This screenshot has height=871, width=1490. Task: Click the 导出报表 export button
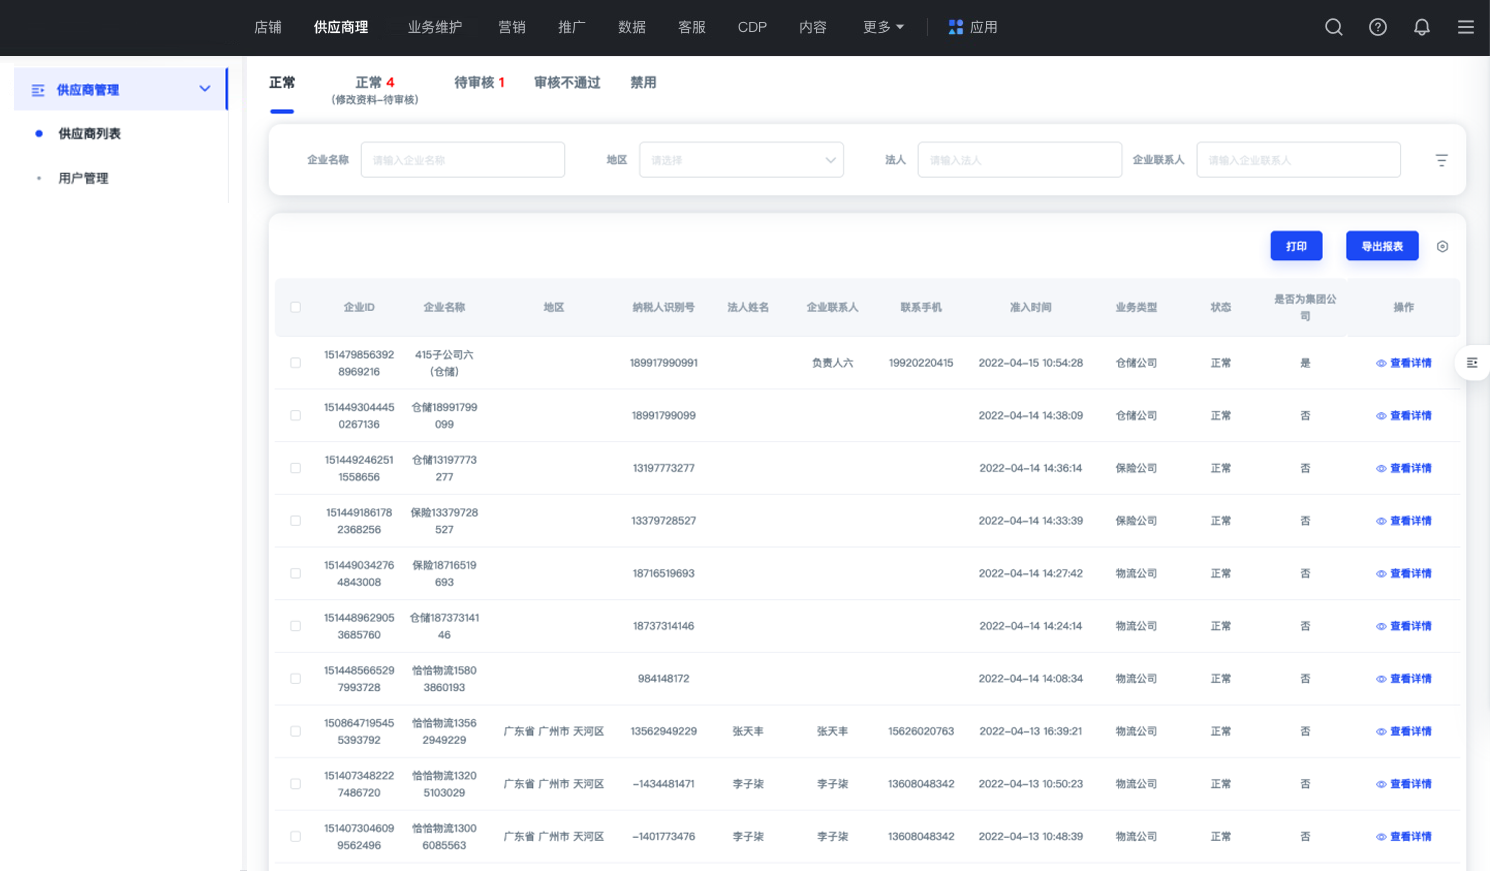pos(1382,246)
